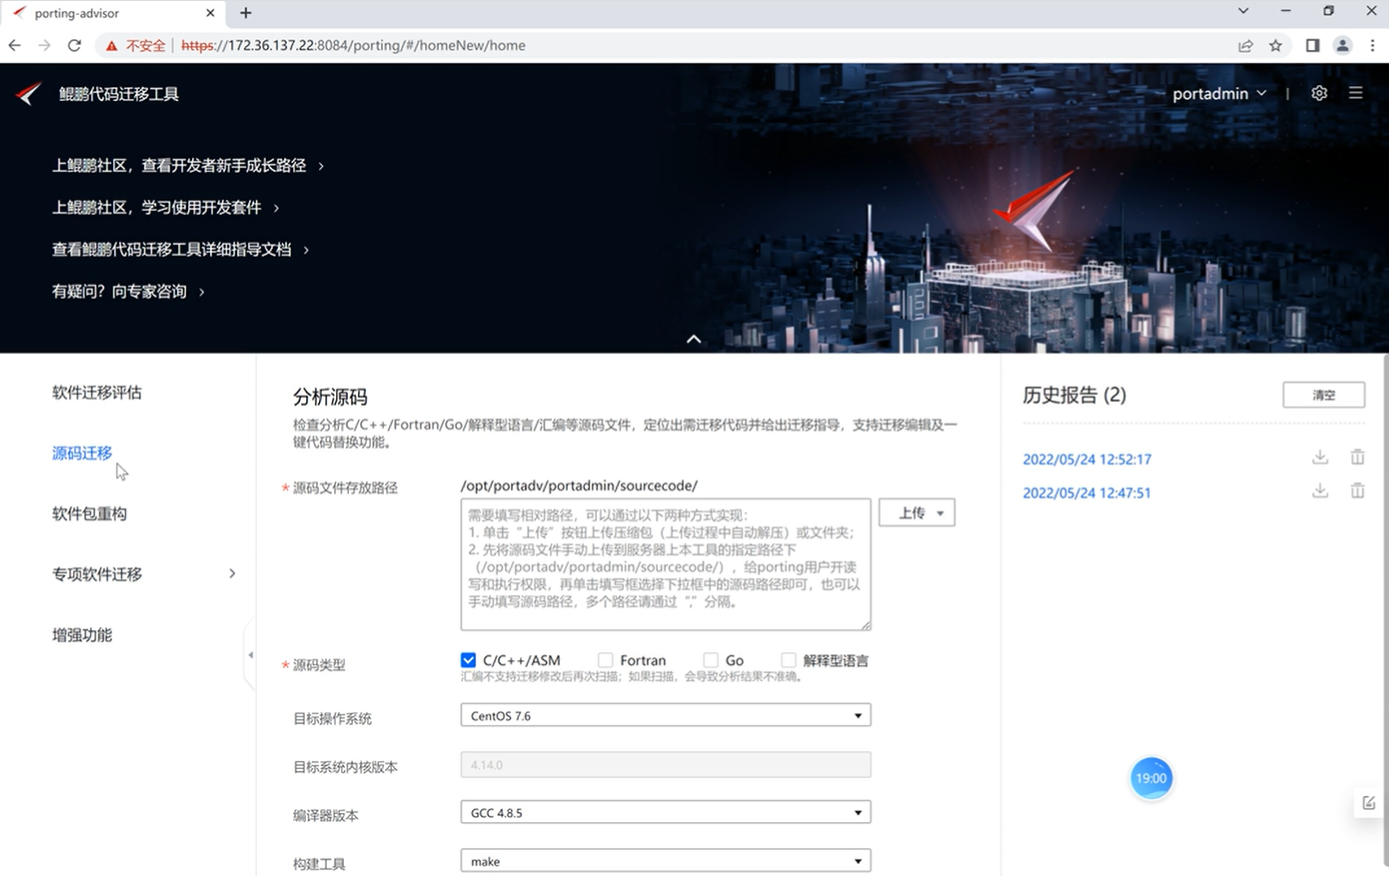Image resolution: width=1389 pixels, height=876 pixels.
Task: Open the CentOS 7.6 target OS dropdown
Action: pyautogui.click(x=666, y=715)
